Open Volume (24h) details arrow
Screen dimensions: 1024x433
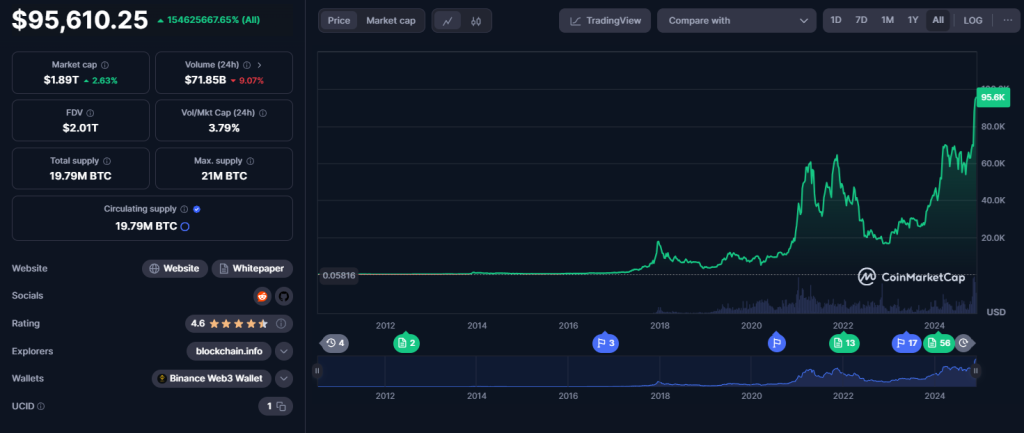click(259, 65)
